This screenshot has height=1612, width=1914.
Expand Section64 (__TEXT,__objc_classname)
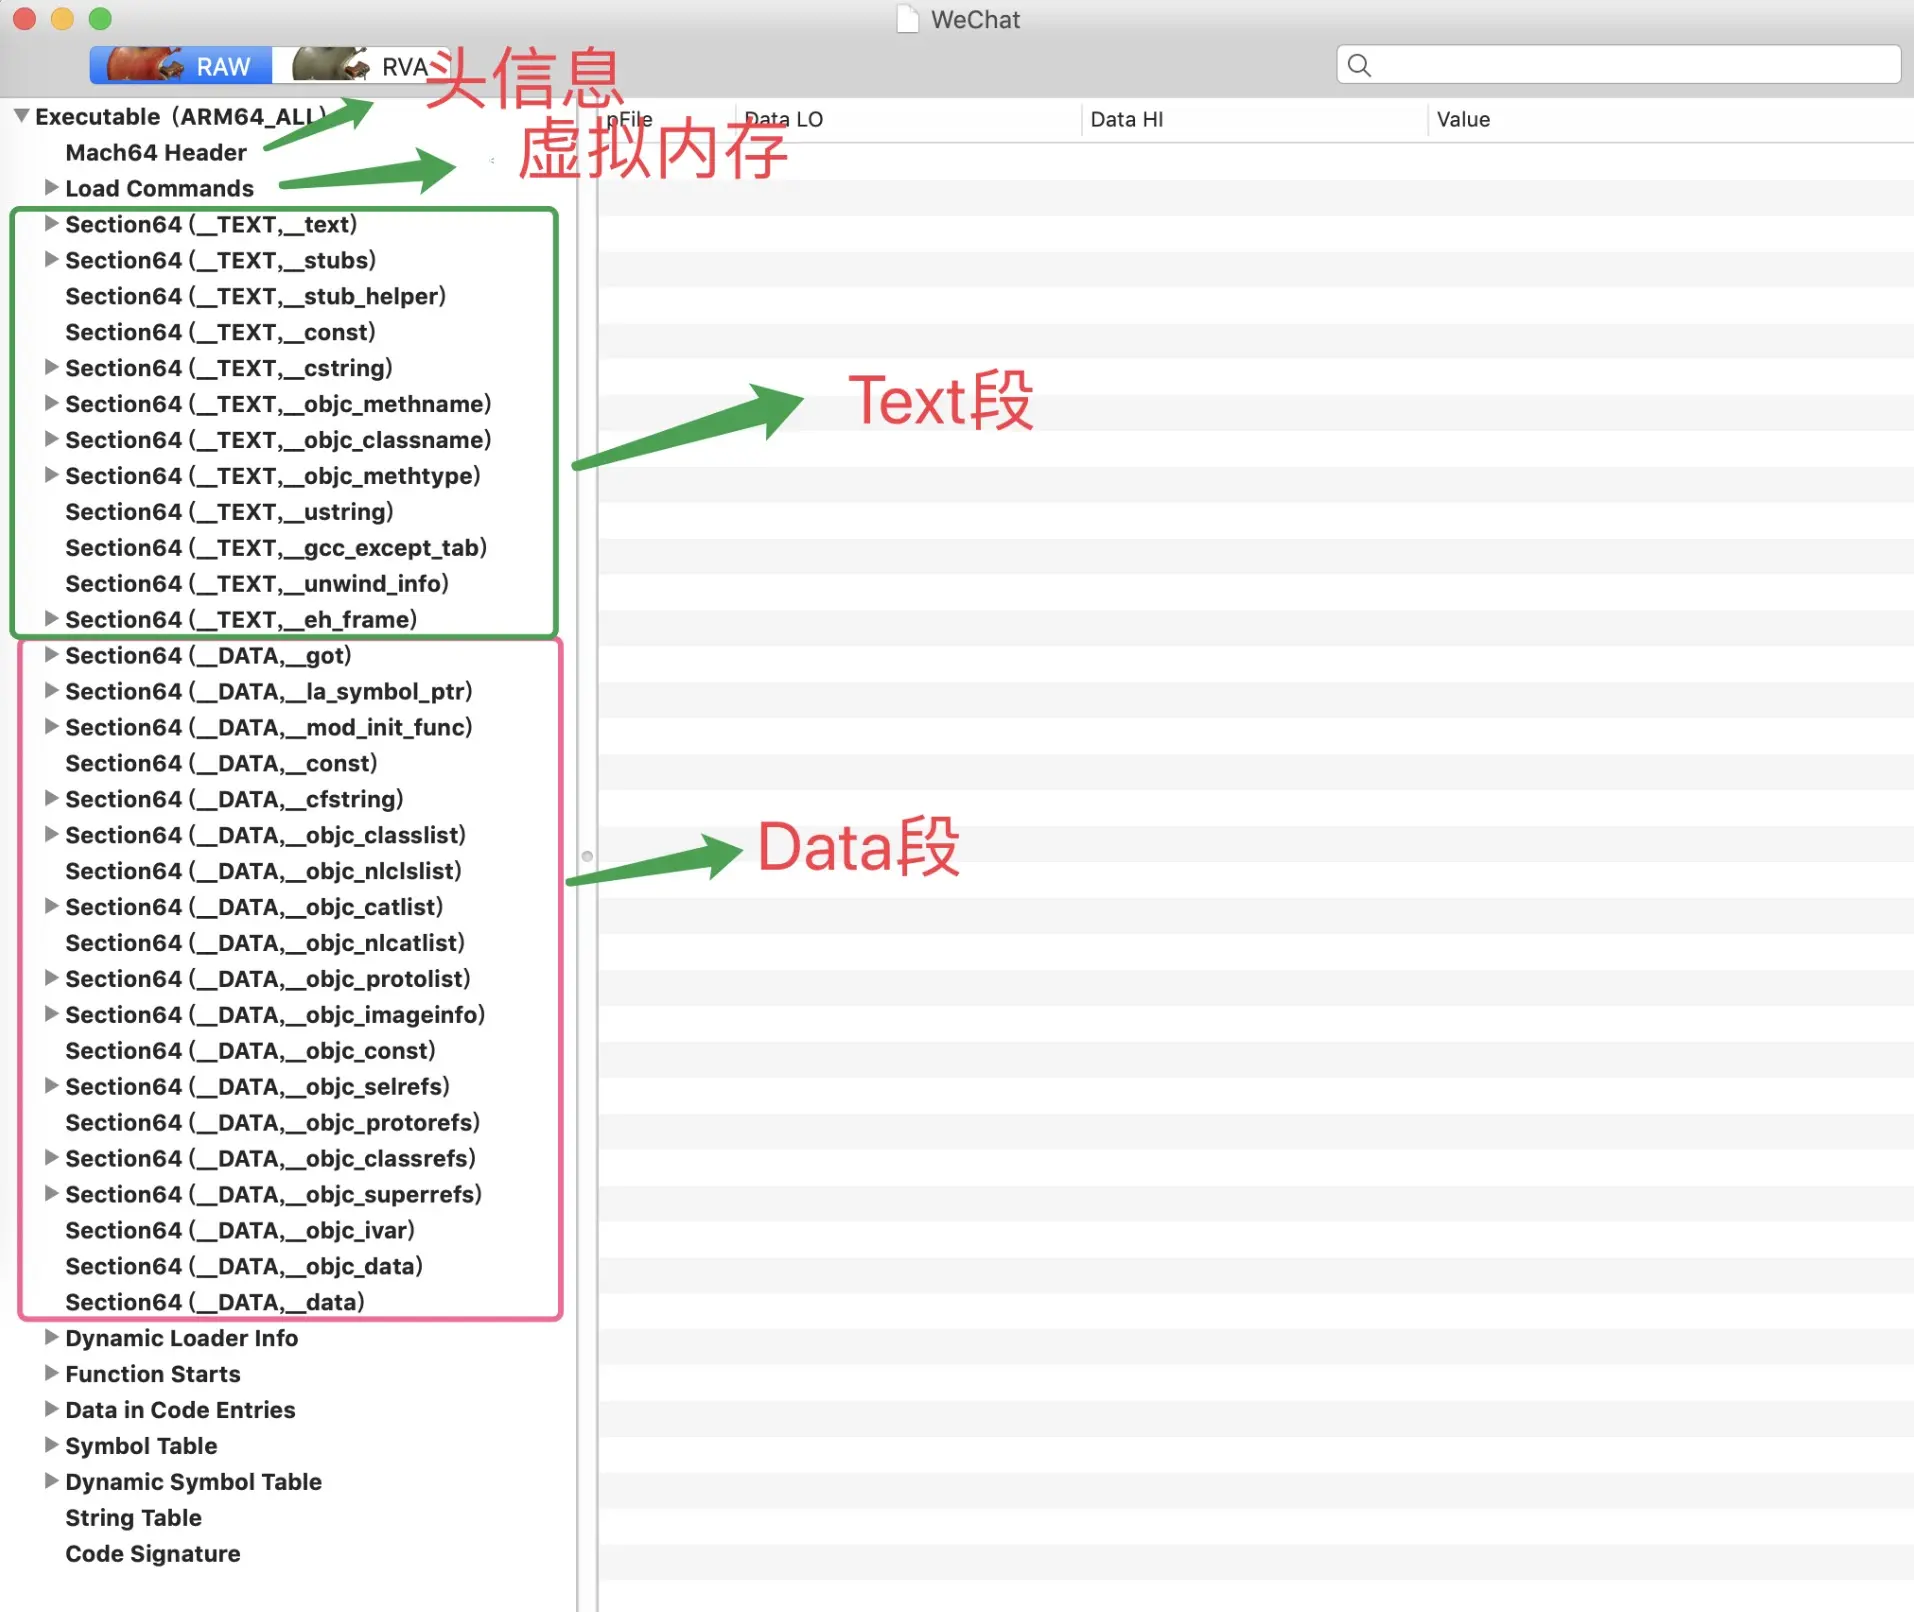pyautogui.click(x=51, y=439)
